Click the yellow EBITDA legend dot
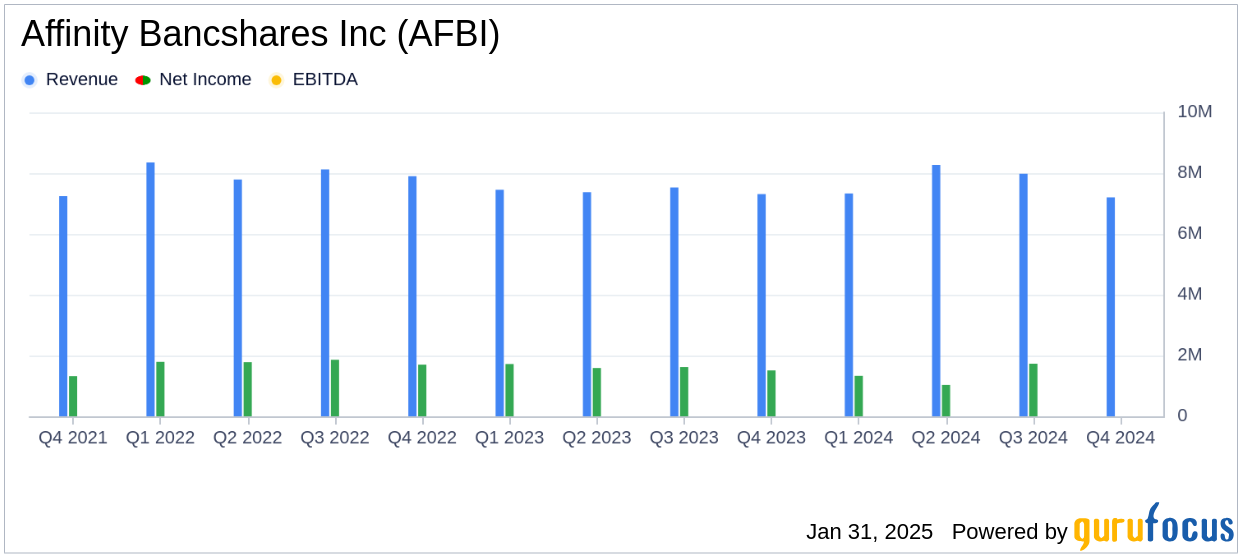 point(276,80)
